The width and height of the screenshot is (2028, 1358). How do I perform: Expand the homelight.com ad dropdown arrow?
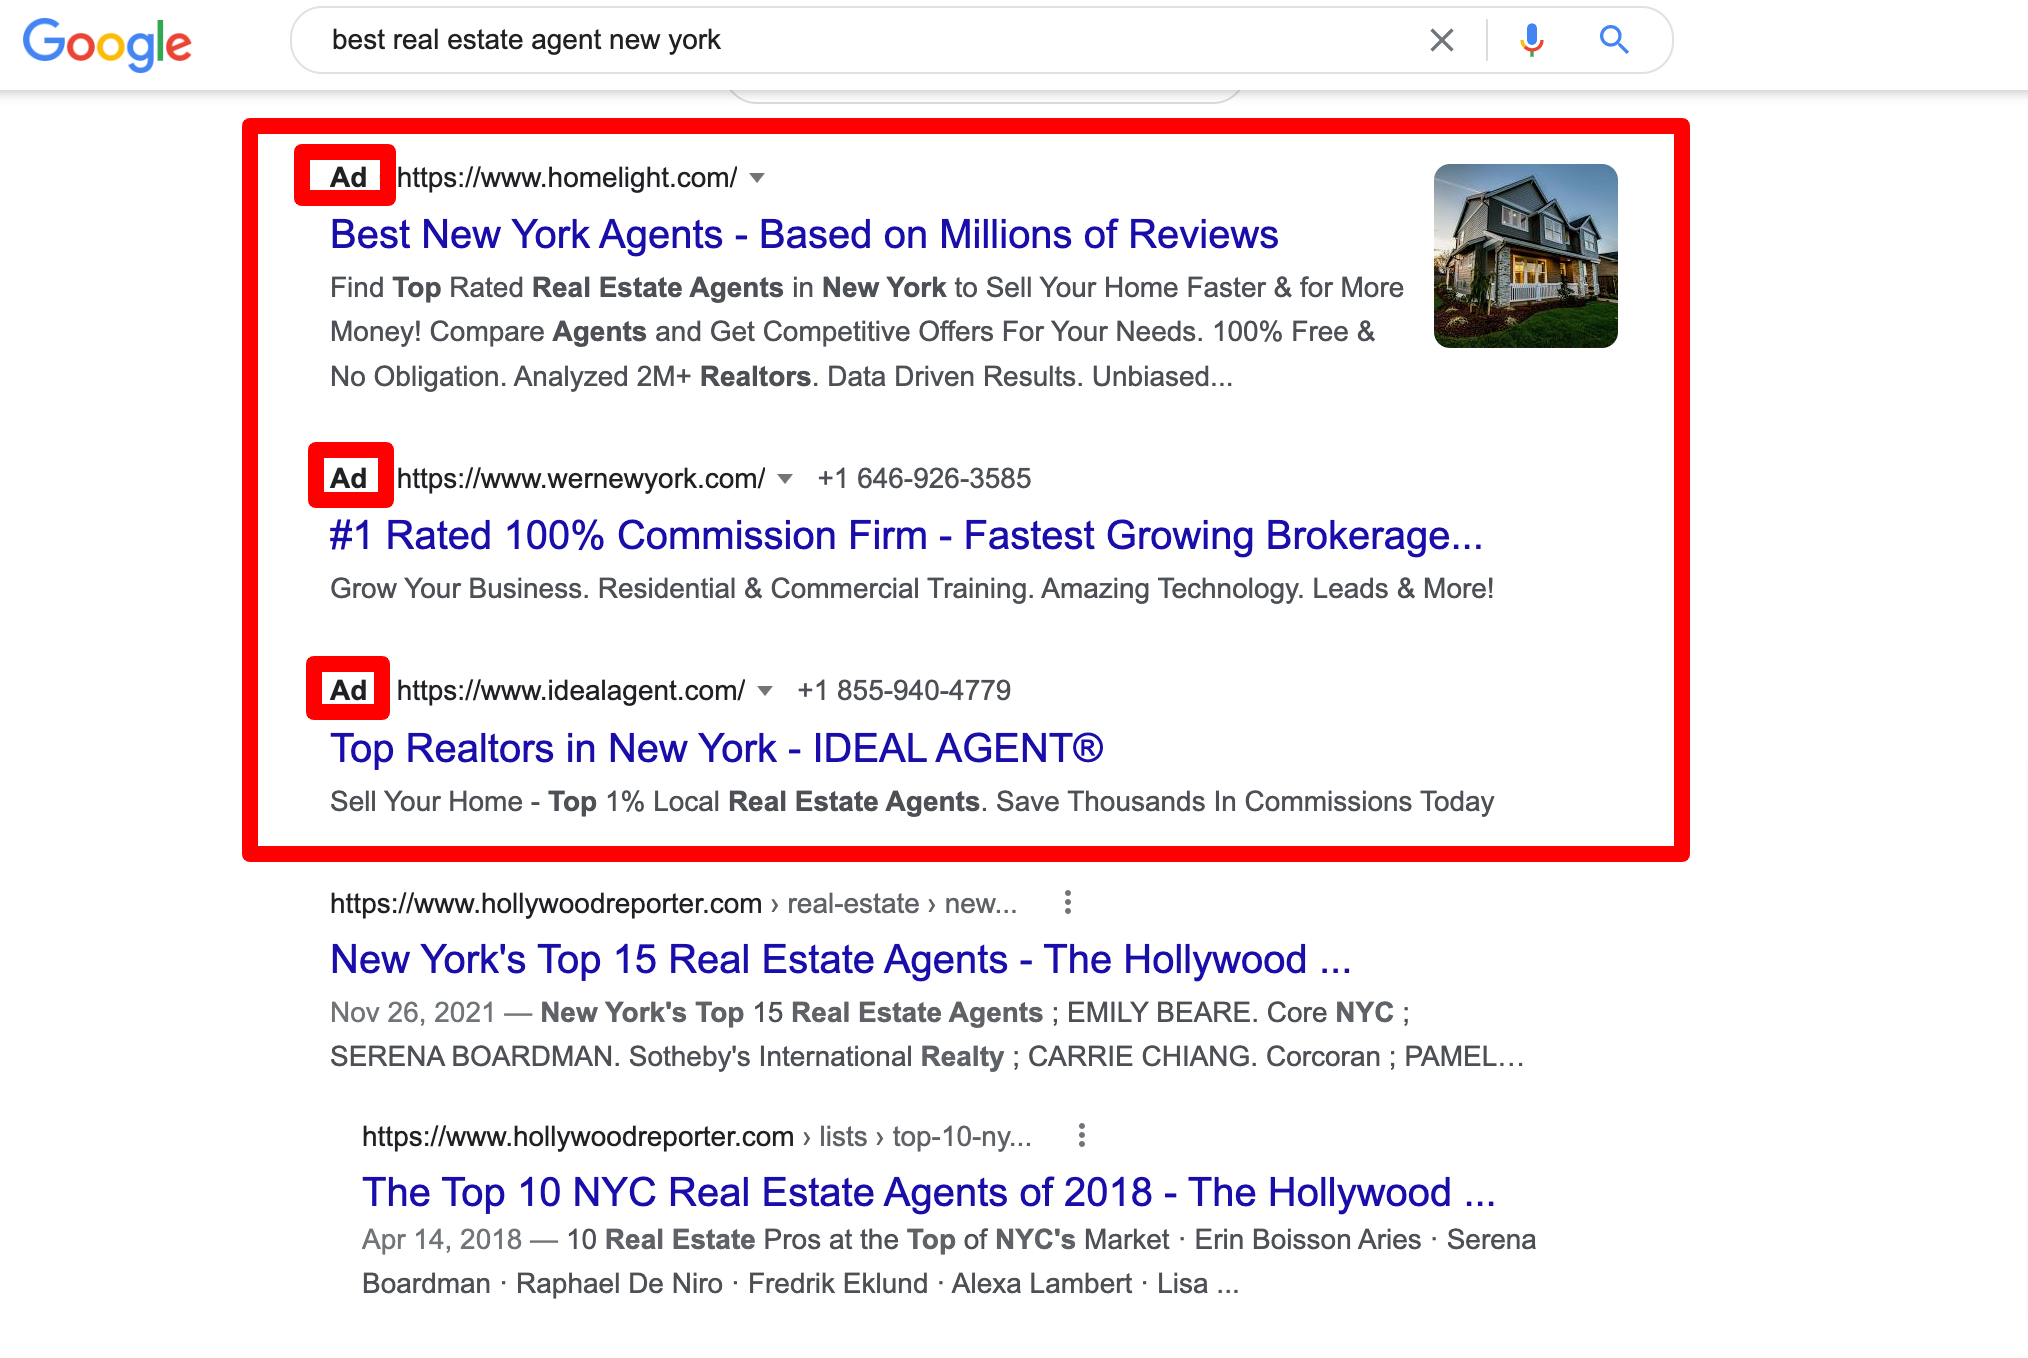point(757,178)
